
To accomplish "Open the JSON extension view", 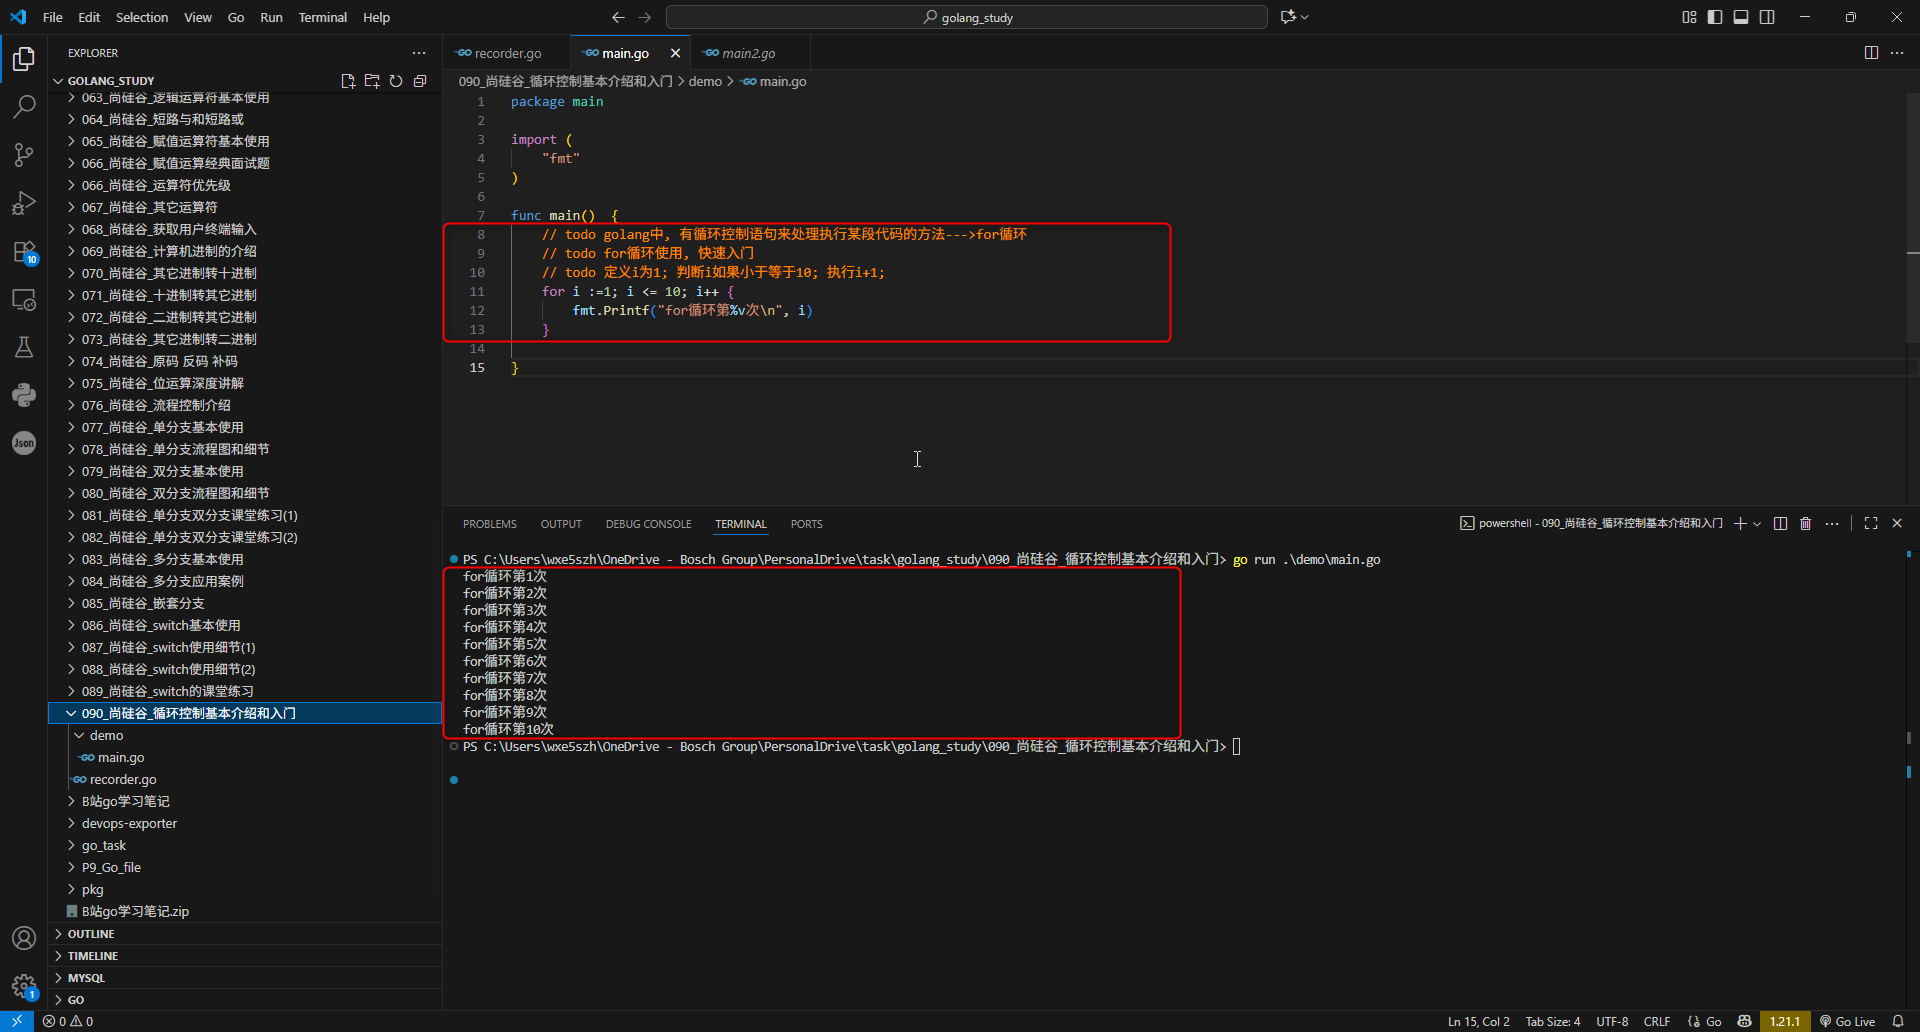I will tap(24, 443).
